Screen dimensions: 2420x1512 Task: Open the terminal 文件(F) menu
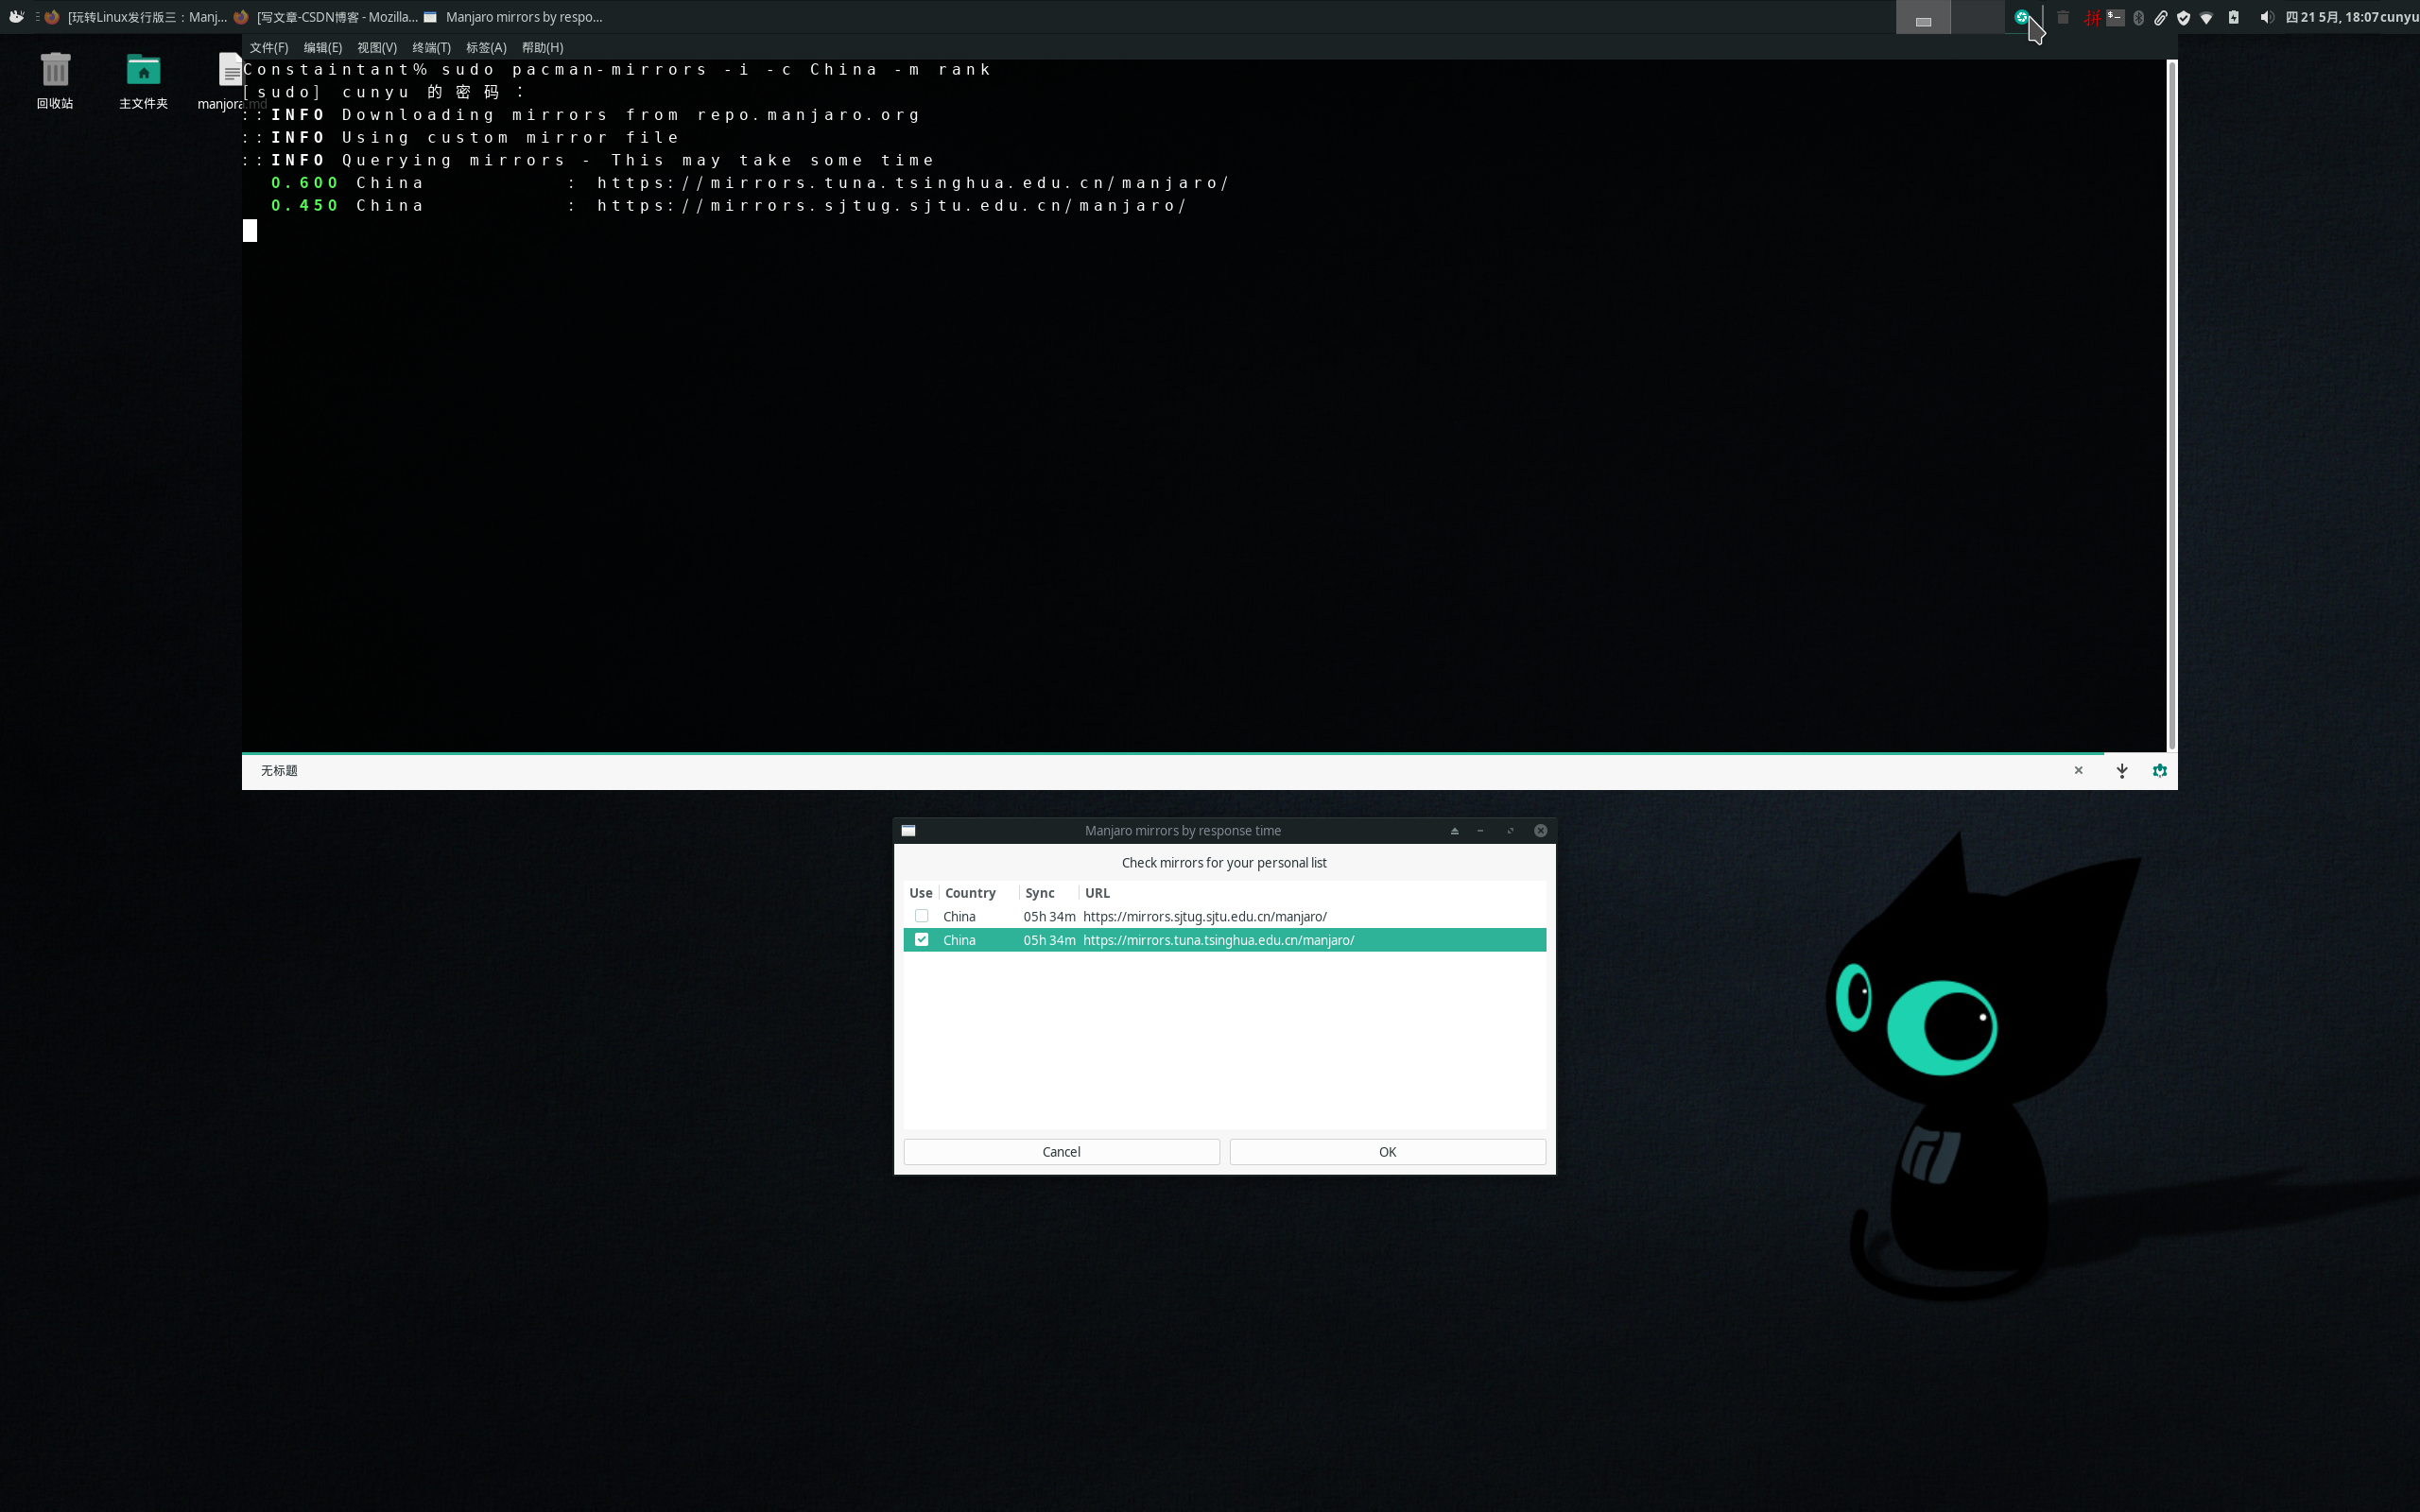tap(268, 47)
